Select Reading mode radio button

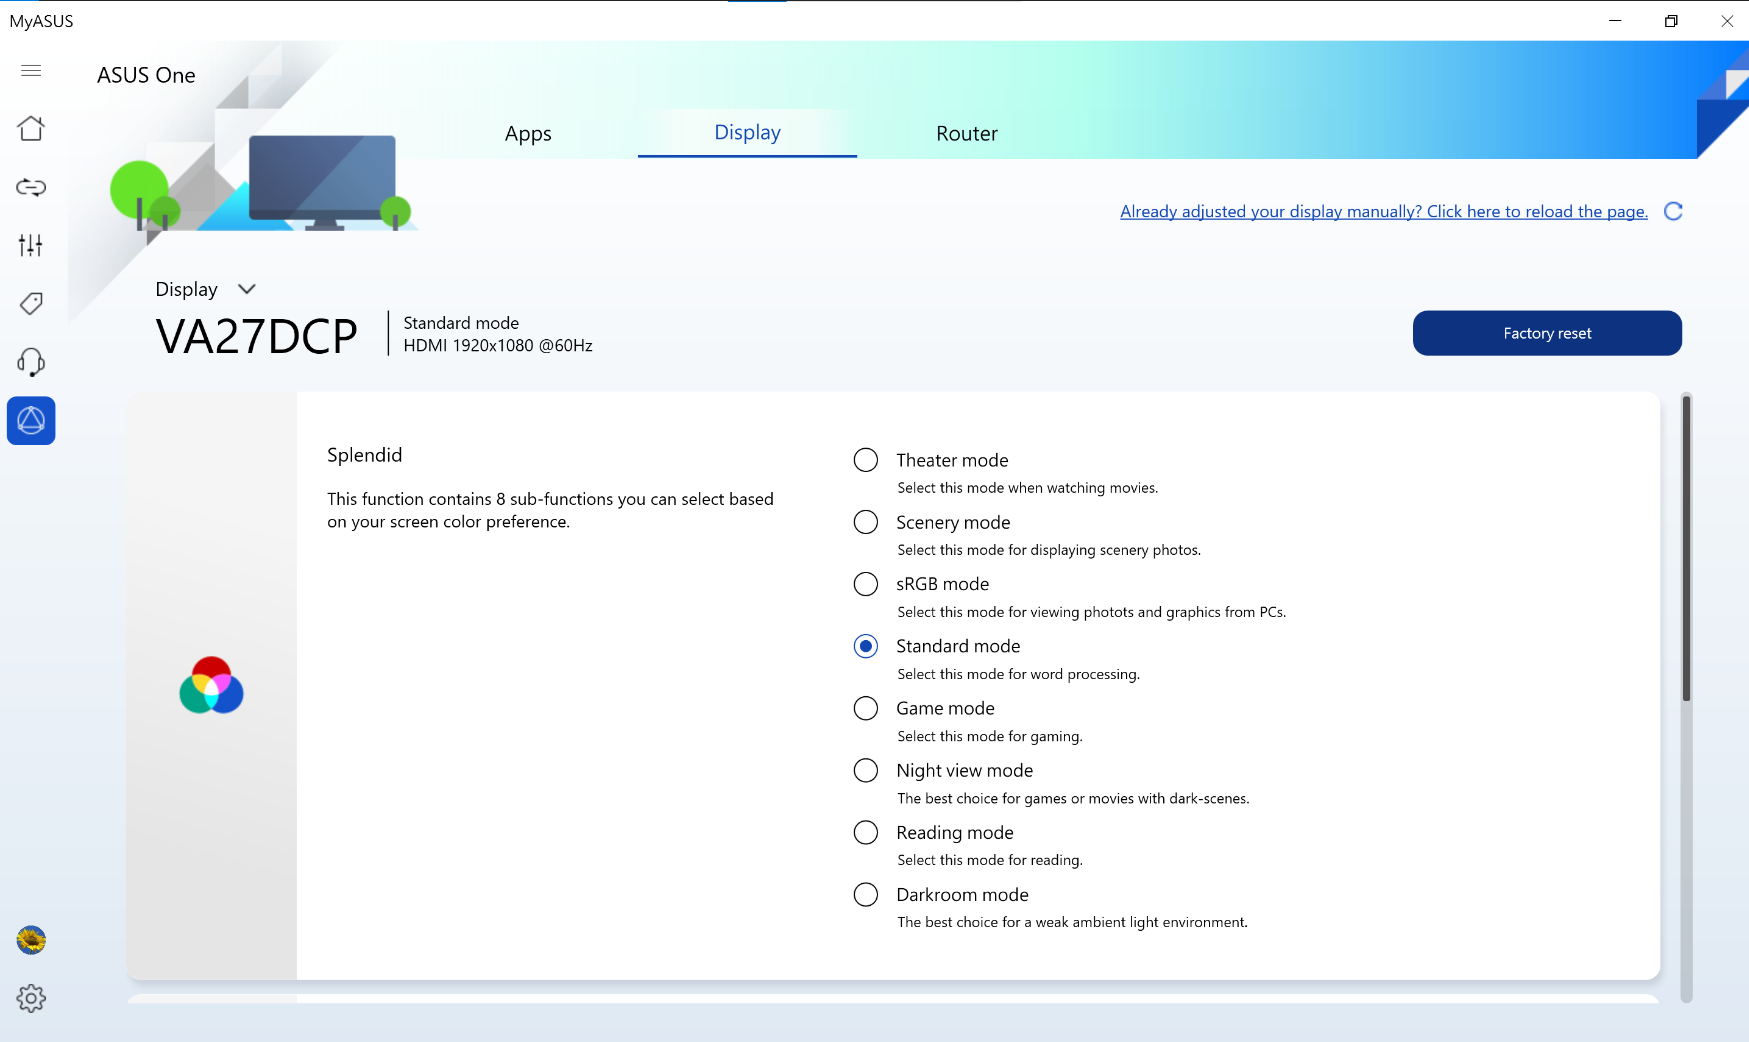[x=866, y=832]
